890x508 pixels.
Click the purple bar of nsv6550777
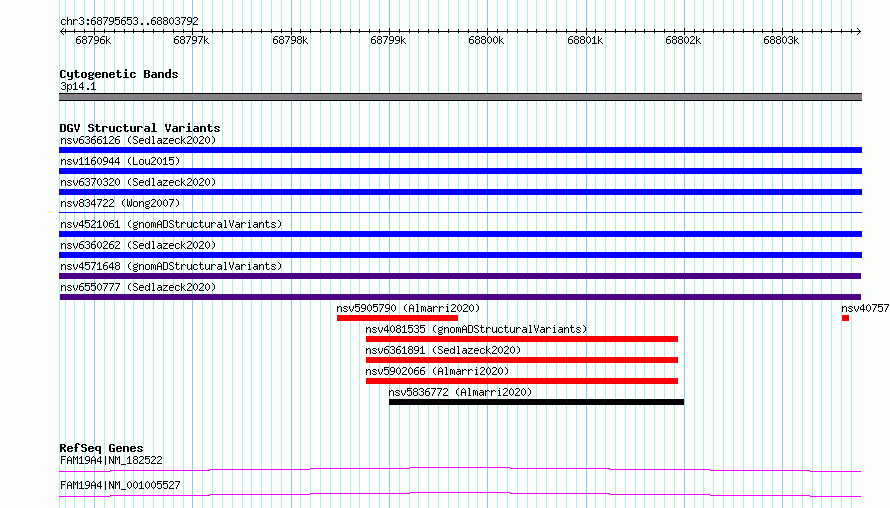click(x=460, y=297)
